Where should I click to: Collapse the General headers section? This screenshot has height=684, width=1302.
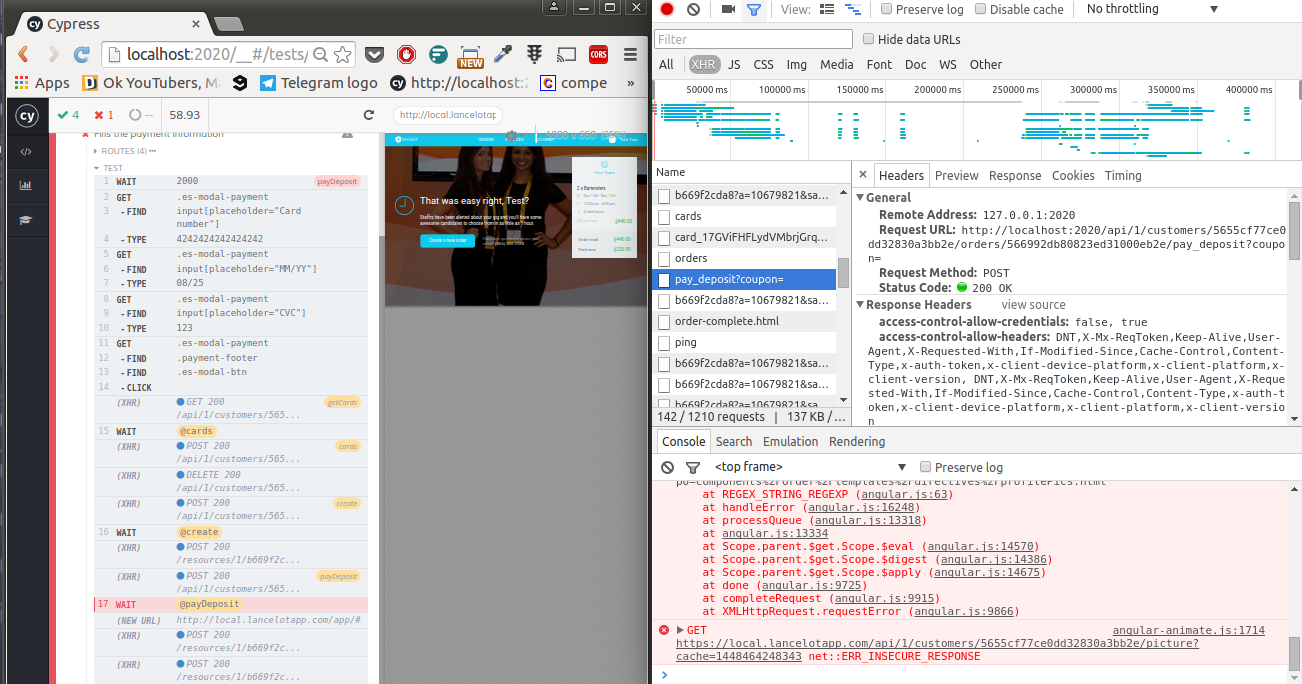click(x=860, y=197)
